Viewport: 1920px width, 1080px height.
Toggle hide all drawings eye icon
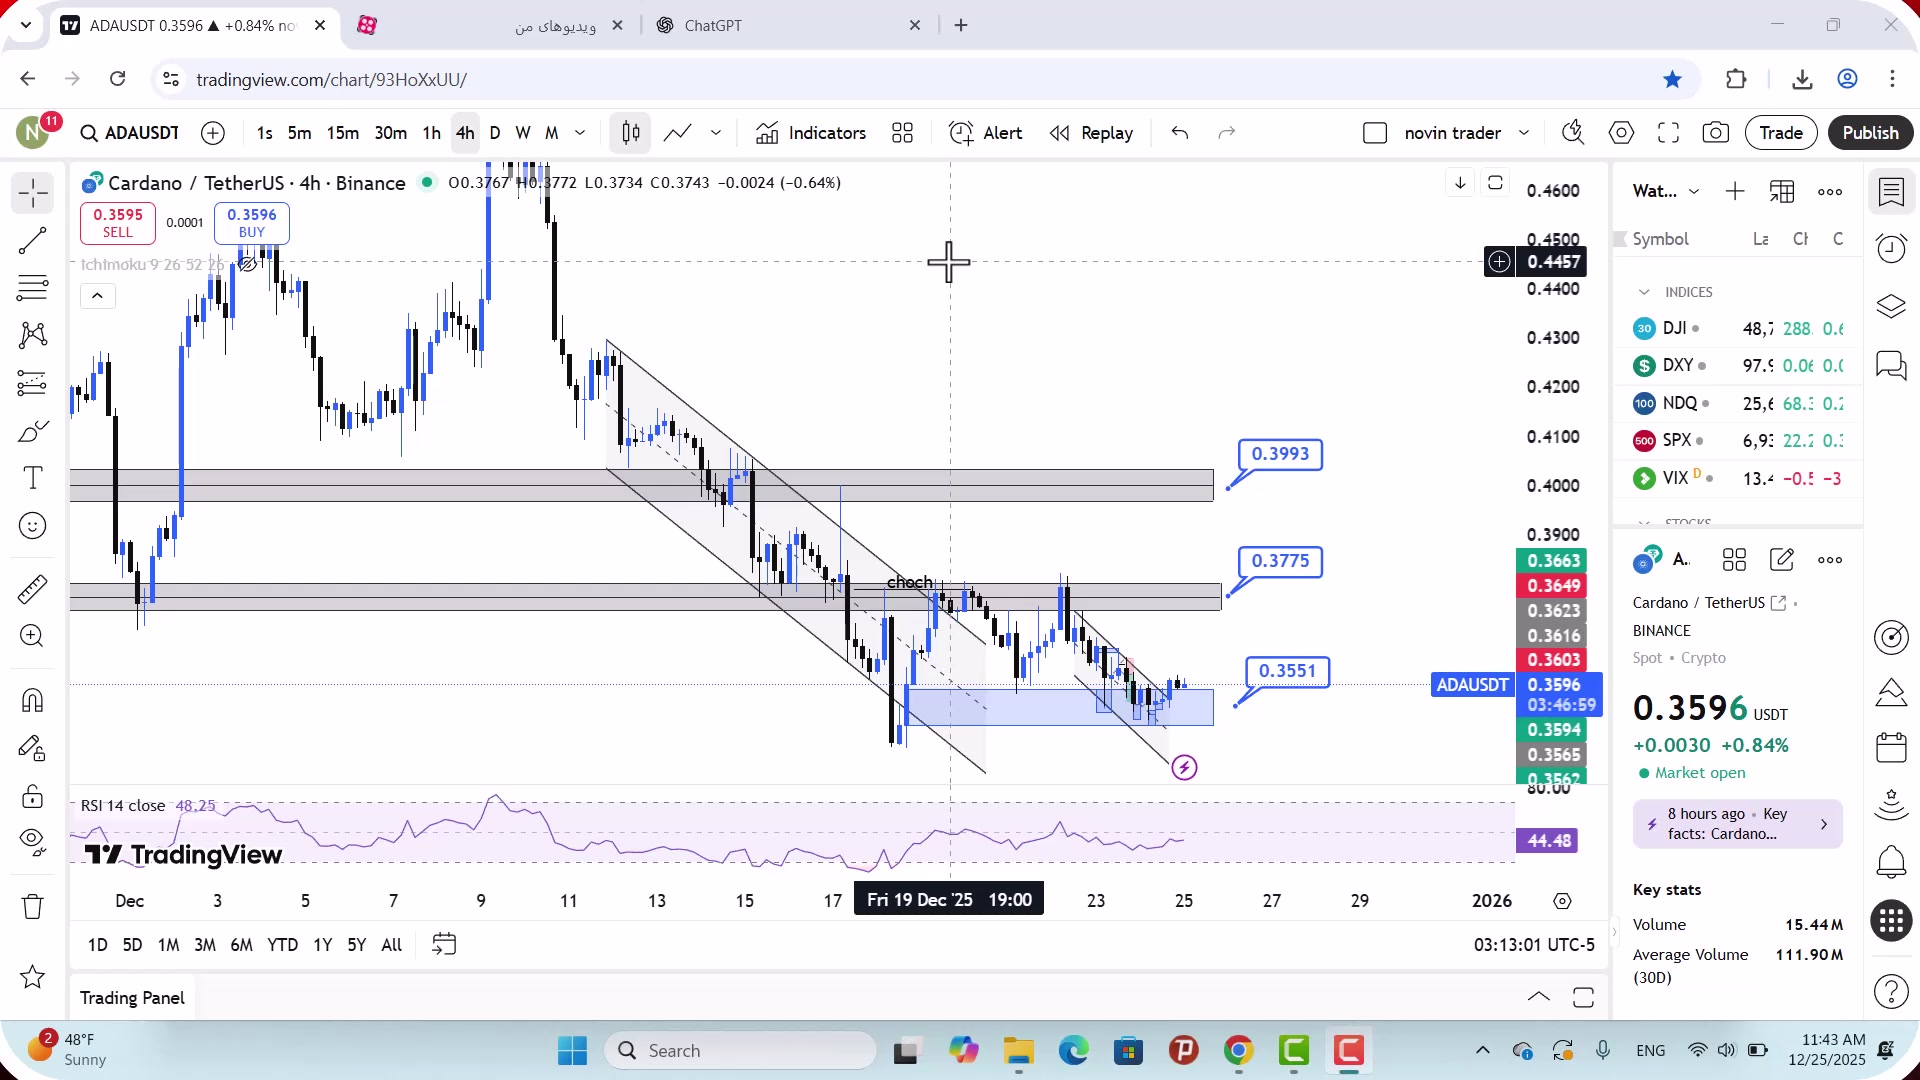tap(32, 840)
